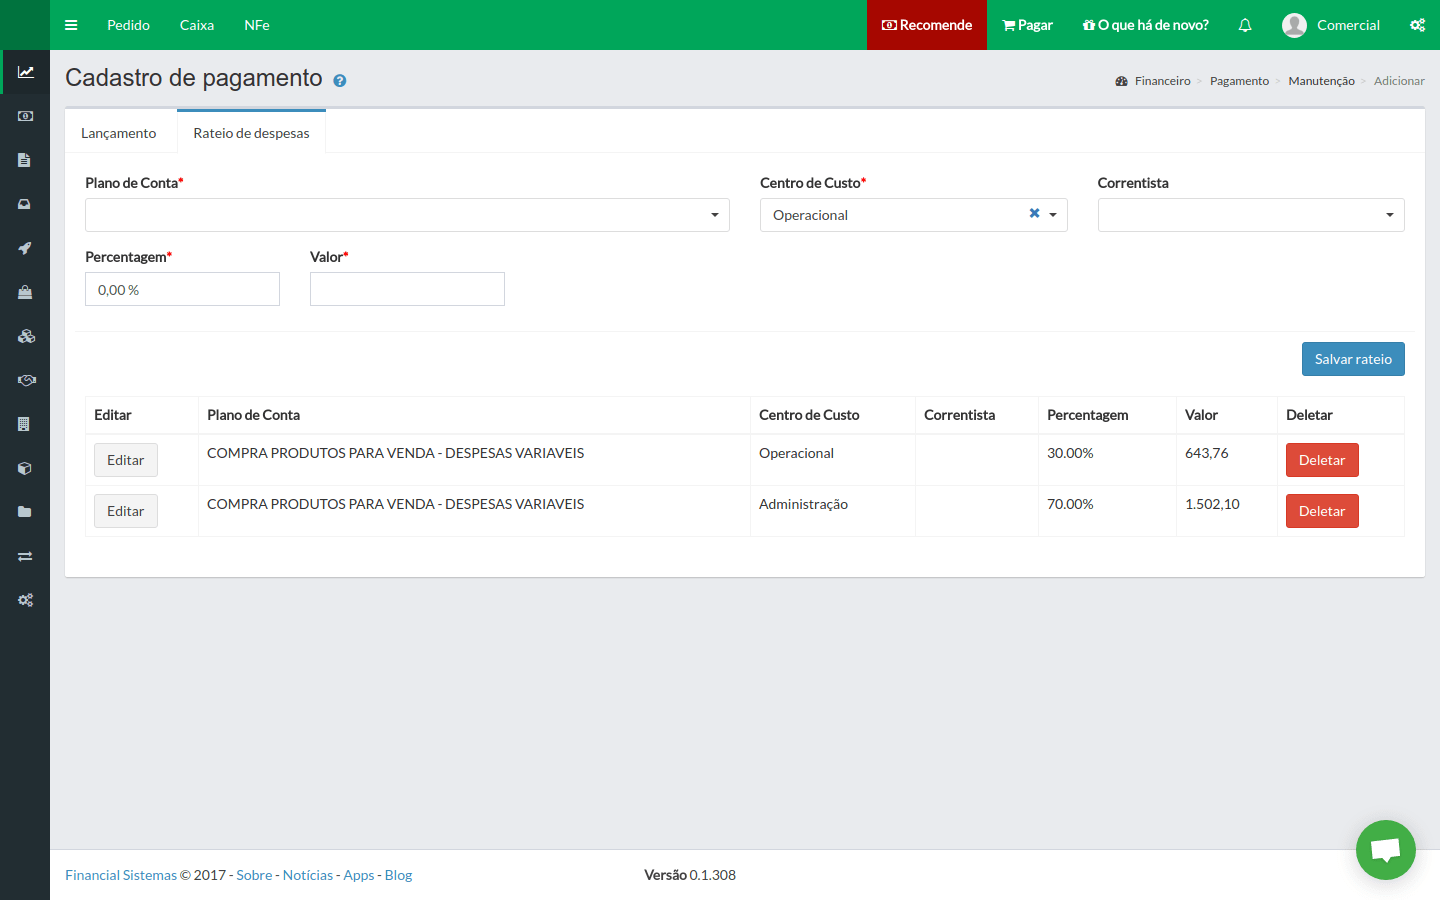Delete the Operacional 643,76 row
The height and width of the screenshot is (900, 1440).
[1322, 460]
